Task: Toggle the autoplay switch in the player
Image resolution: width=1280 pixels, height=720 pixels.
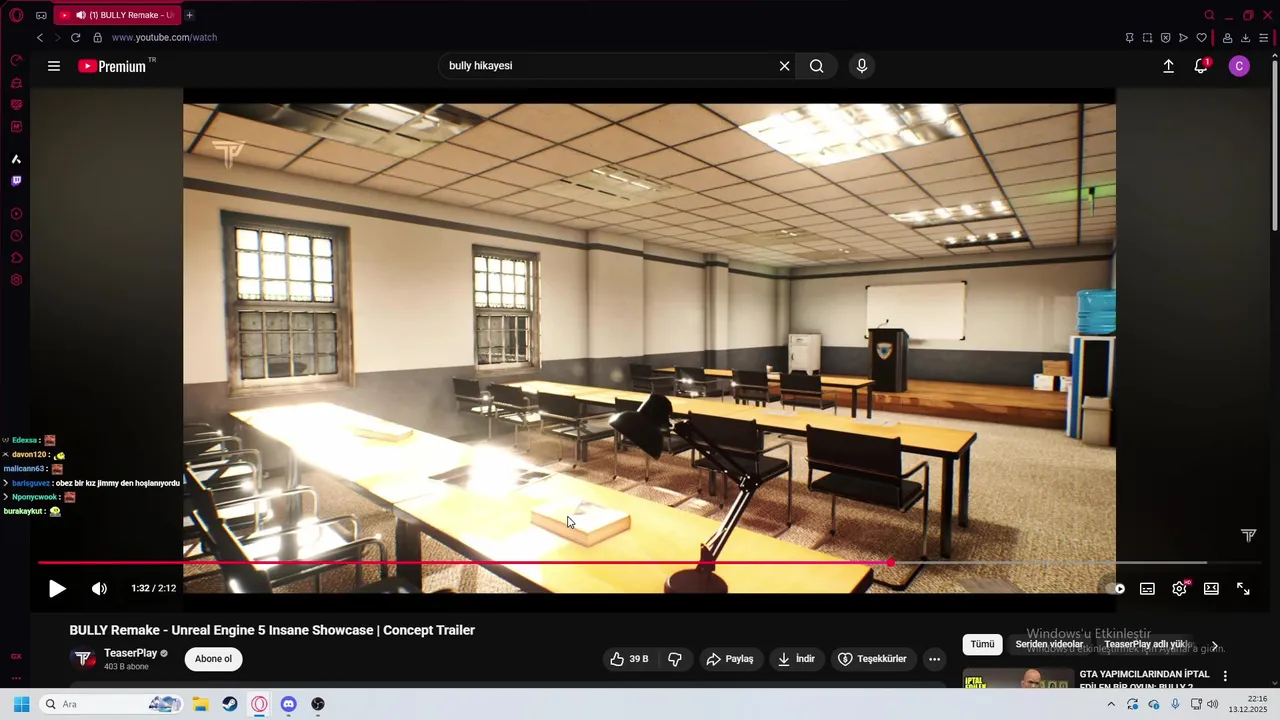Action: [x=1116, y=589]
